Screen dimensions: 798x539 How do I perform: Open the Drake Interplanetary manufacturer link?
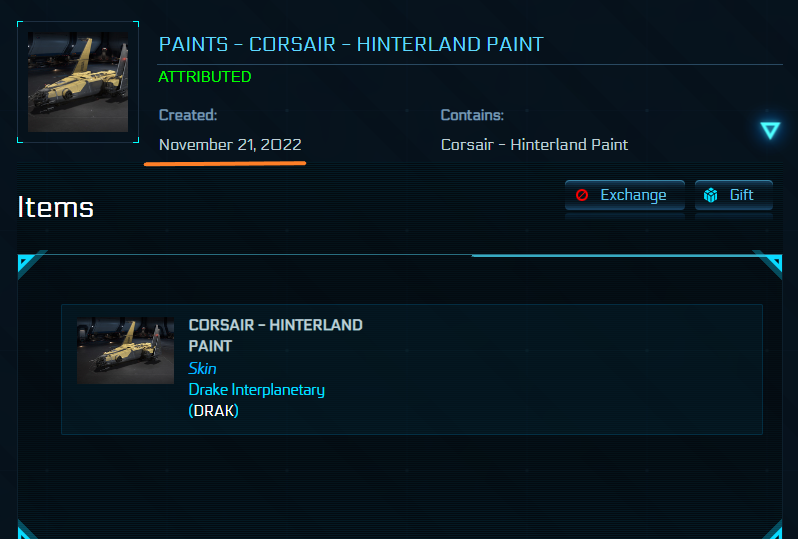(x=256, y=390)
